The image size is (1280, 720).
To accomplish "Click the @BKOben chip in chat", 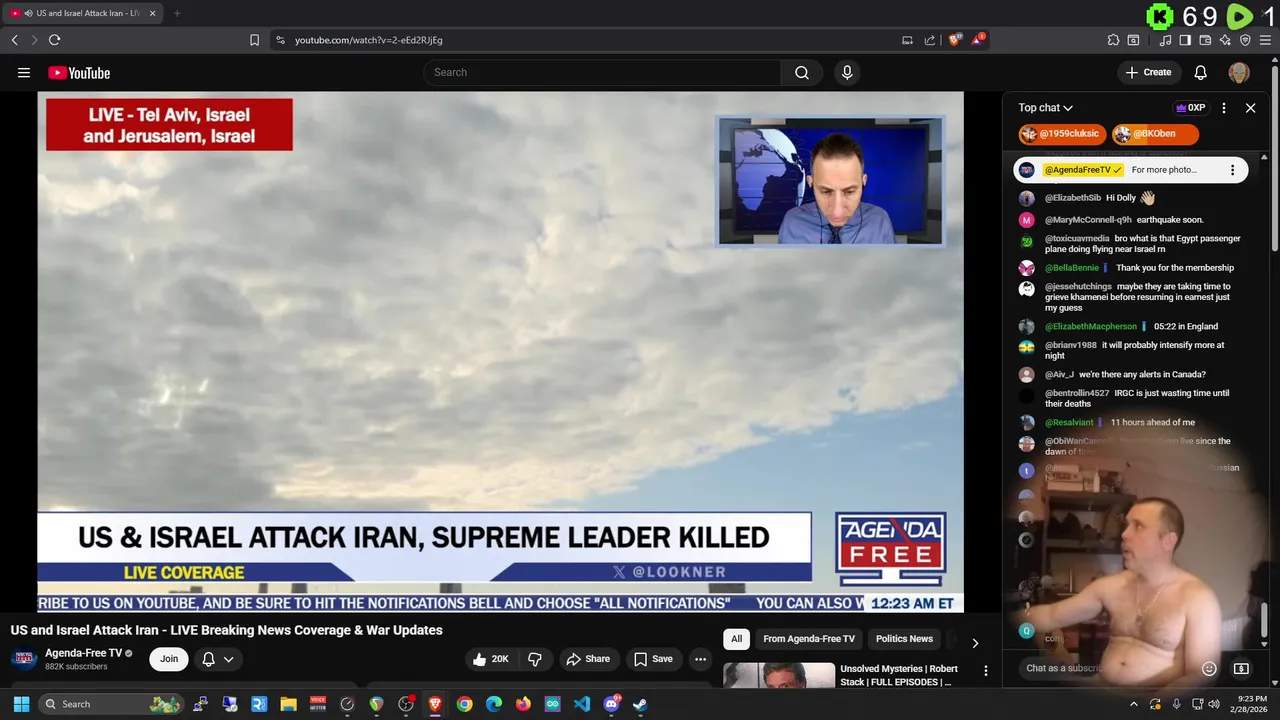I will point(1154,134).
